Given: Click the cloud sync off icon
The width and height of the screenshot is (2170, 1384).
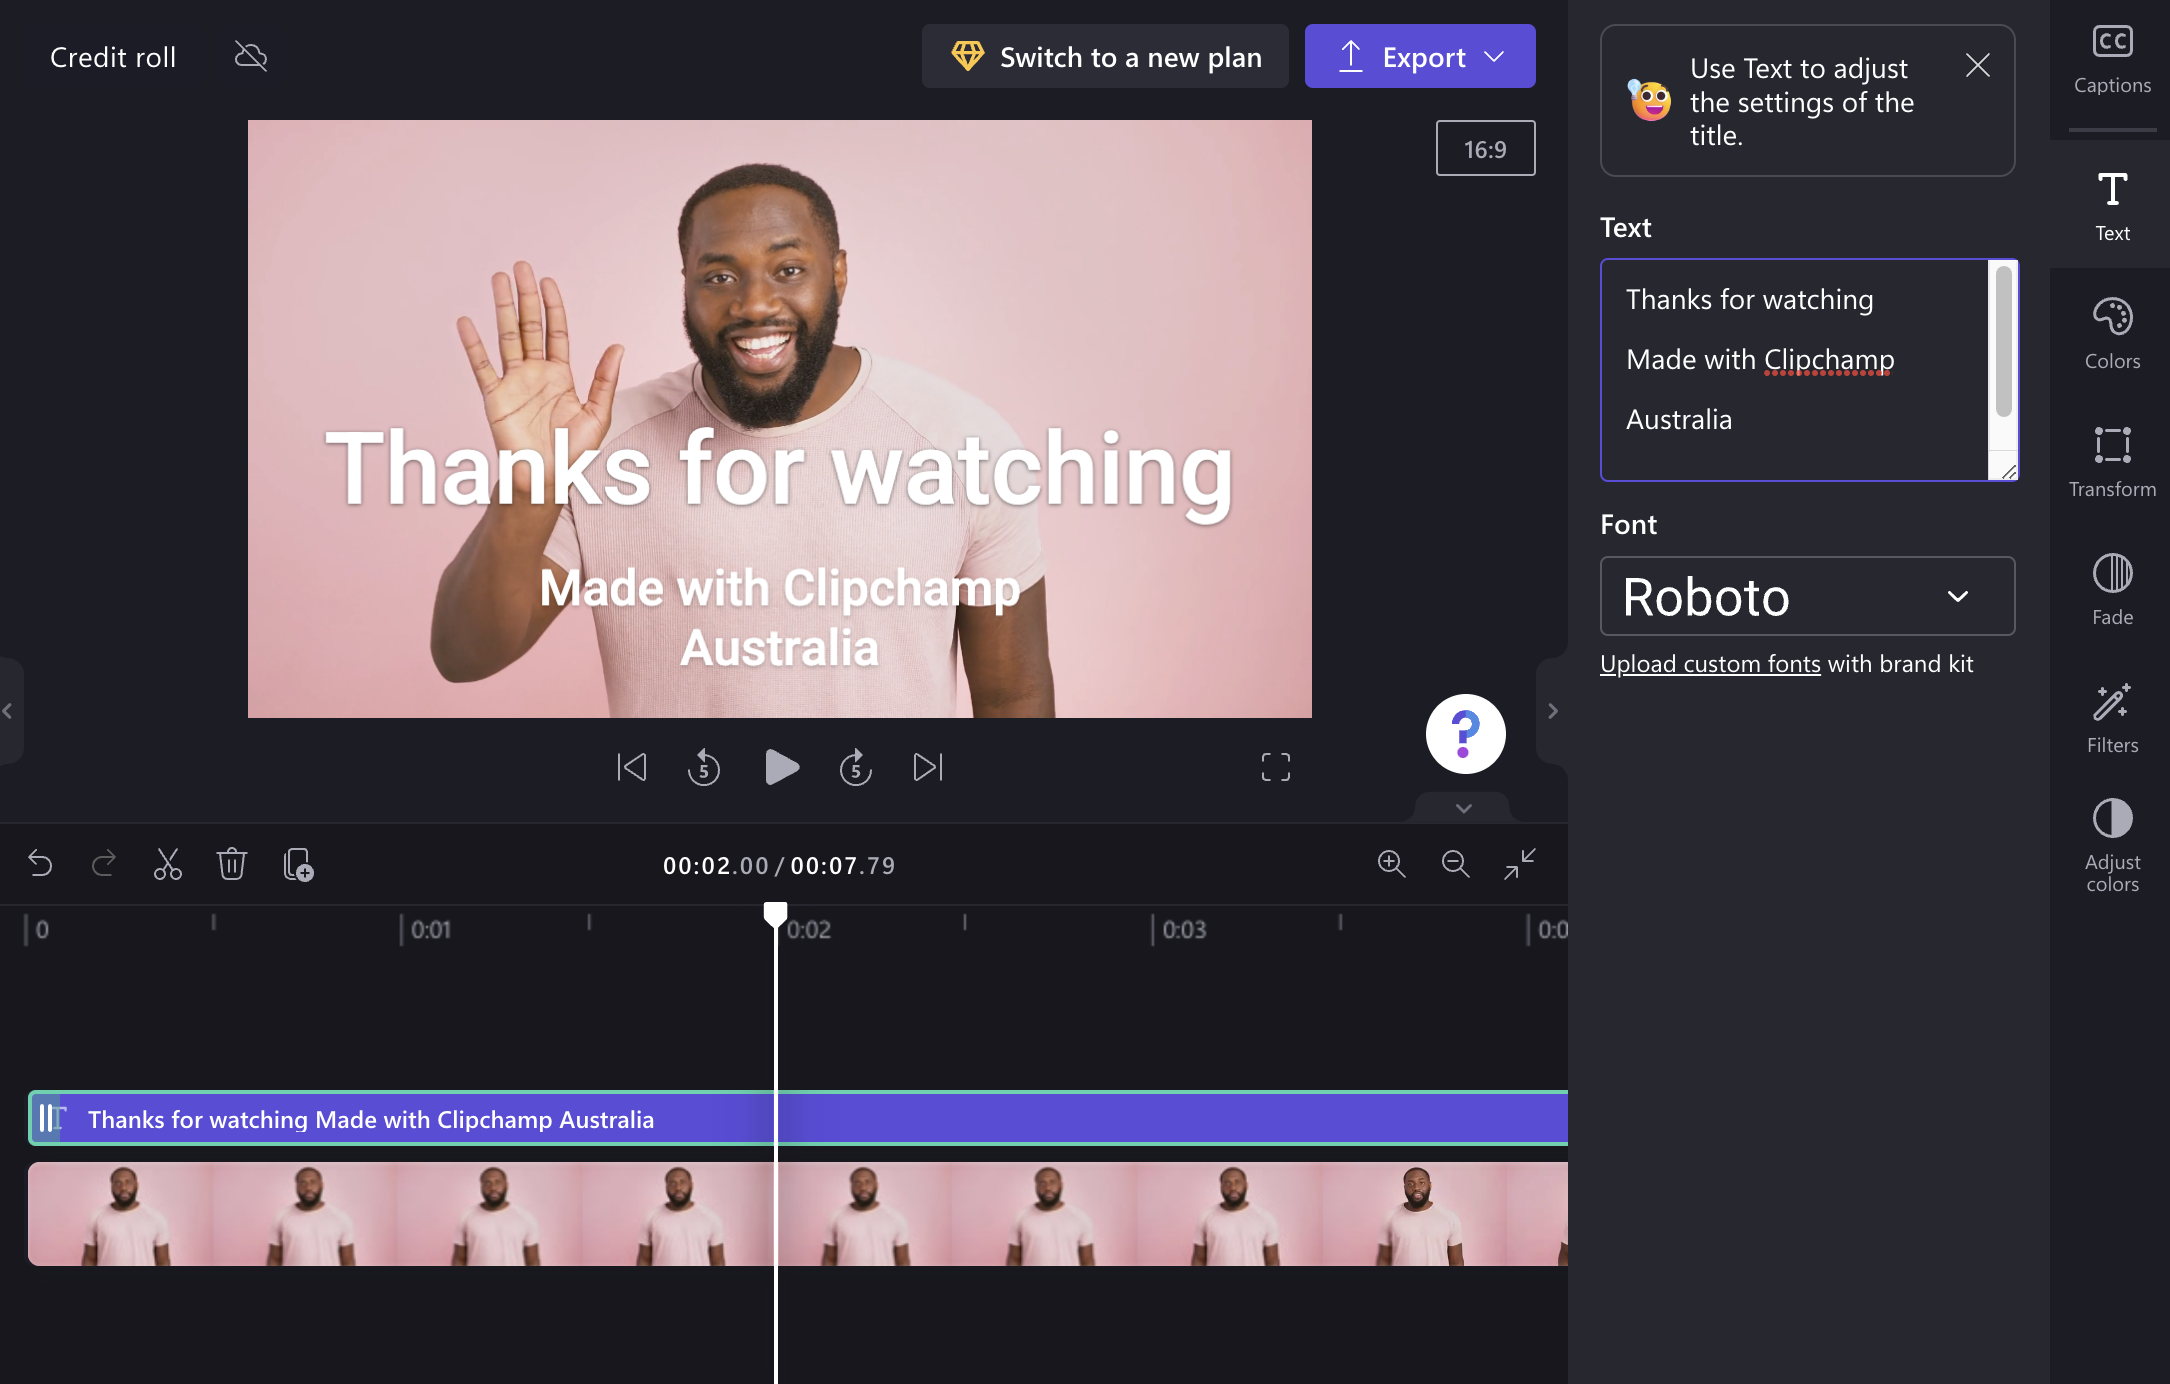Looking at the screenshot, I should coord(251,56).
